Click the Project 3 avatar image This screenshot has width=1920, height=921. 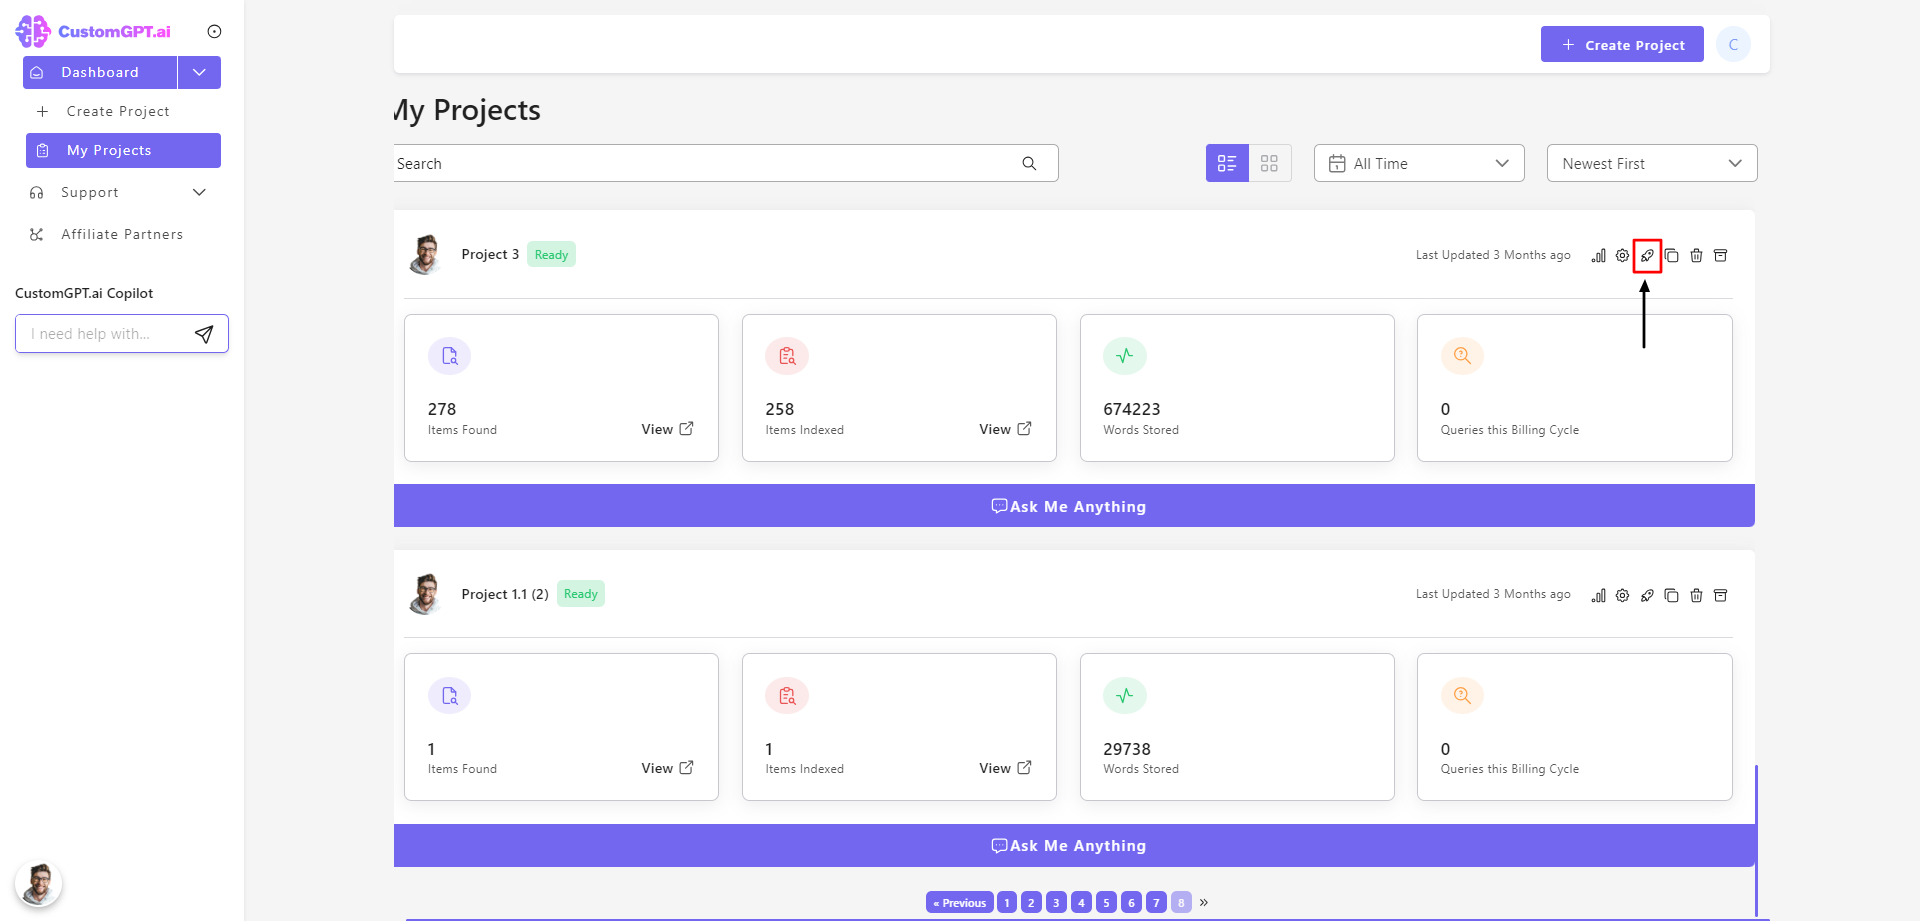[426, 254]
